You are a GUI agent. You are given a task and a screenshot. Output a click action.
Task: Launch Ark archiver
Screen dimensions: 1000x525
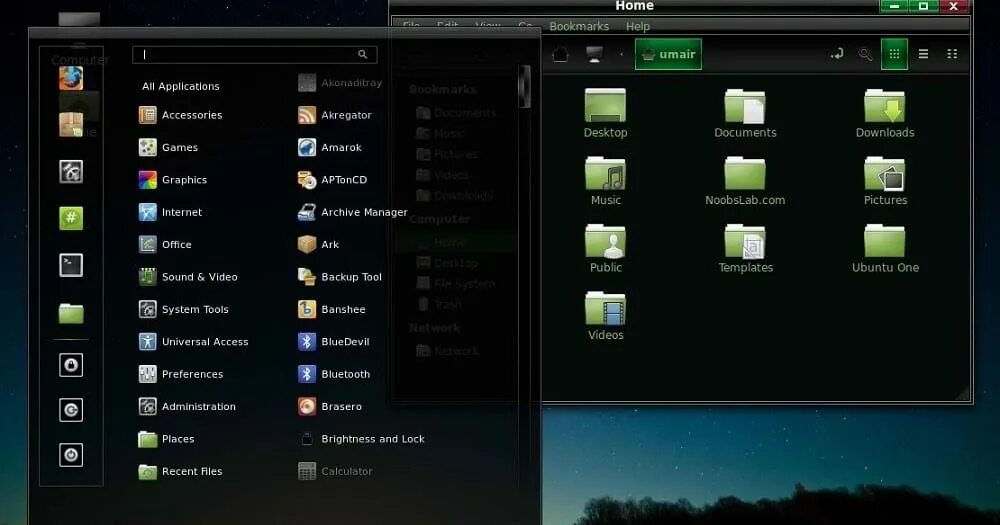click(318, 244)
